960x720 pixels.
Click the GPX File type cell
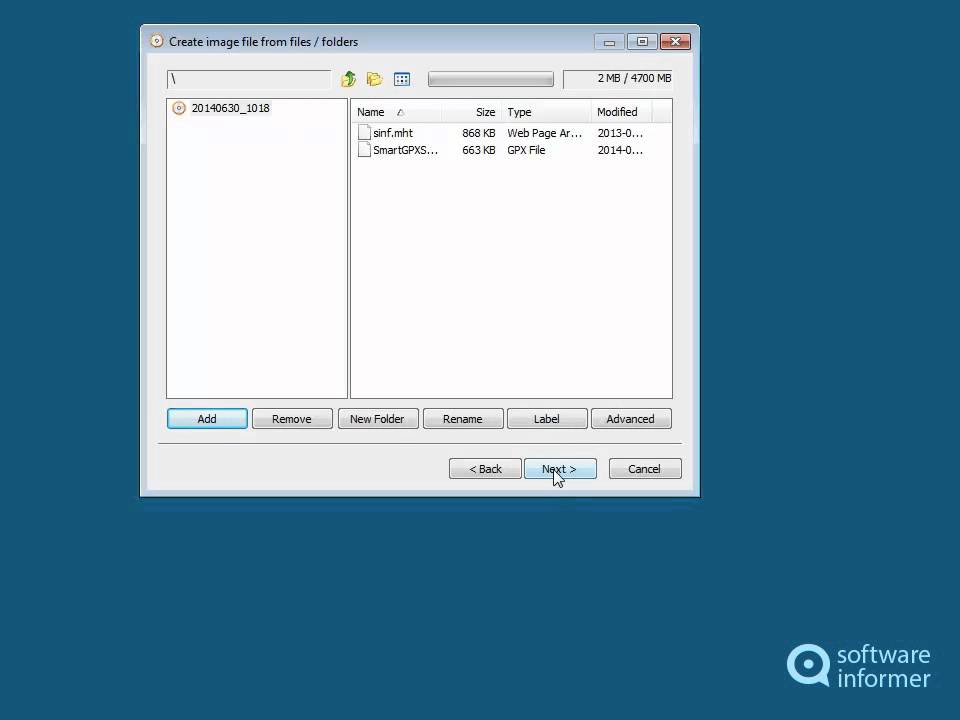[526, 150]
